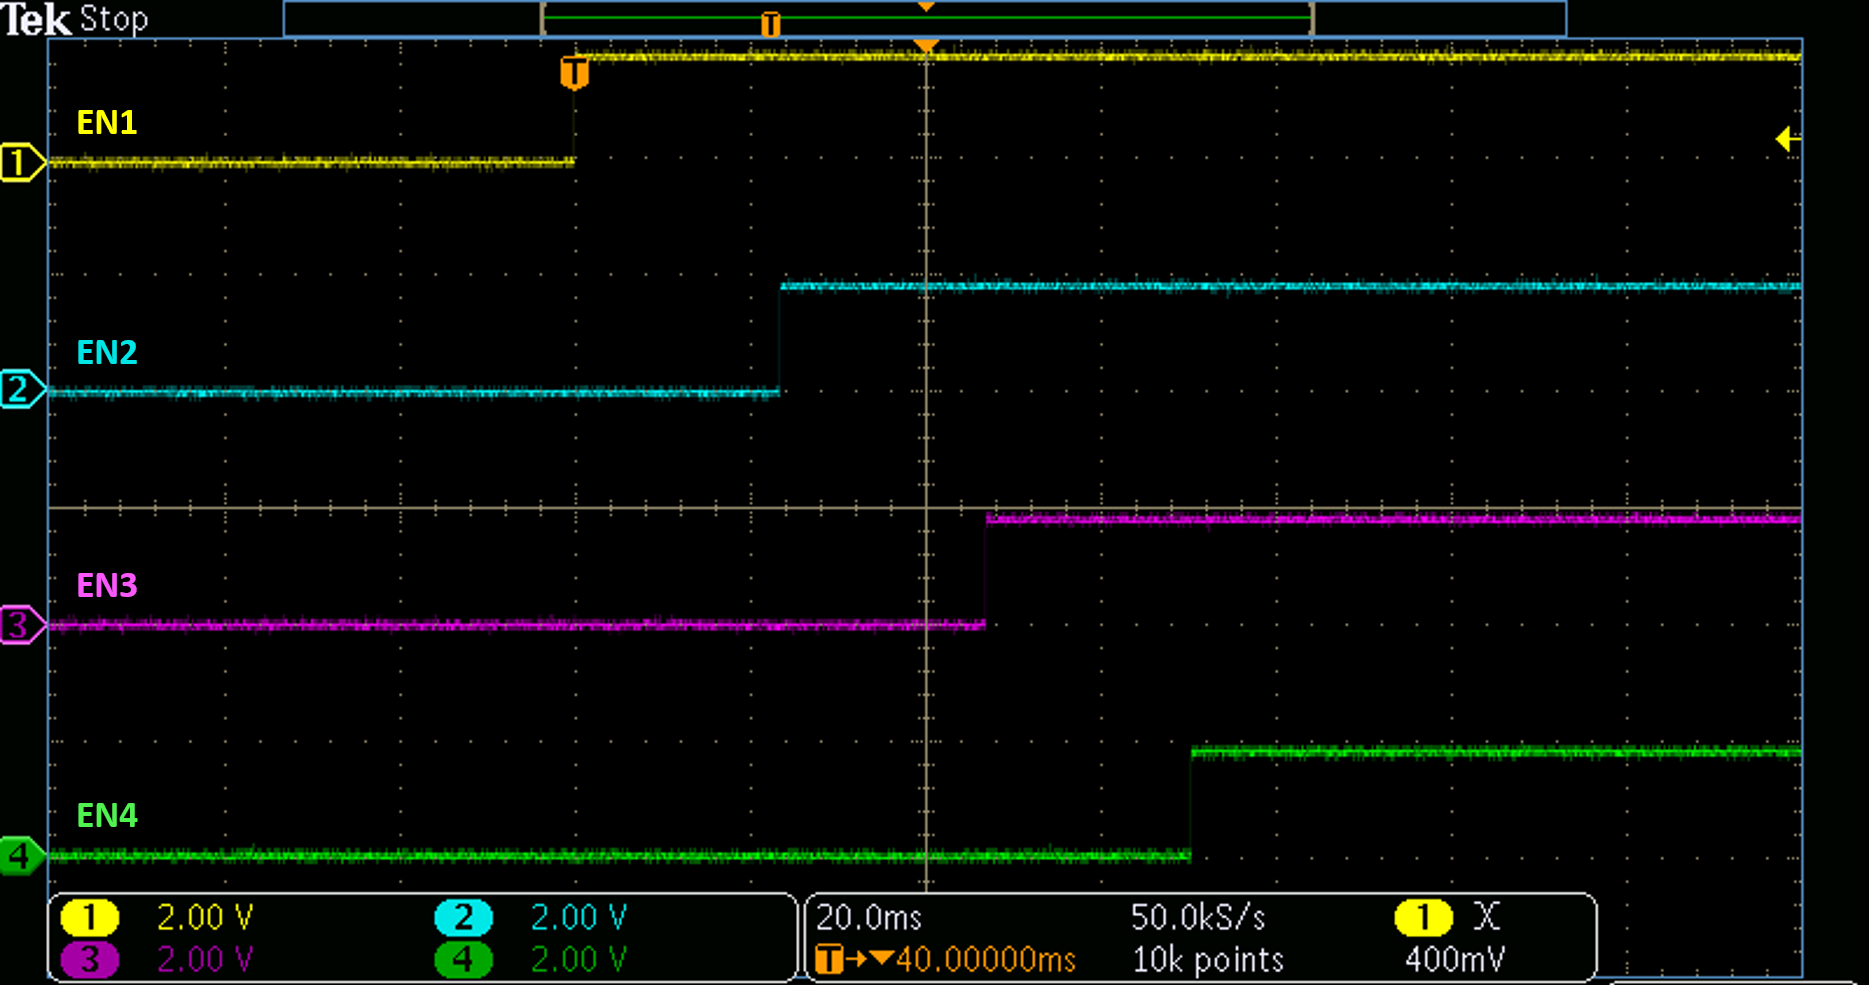
Task: Click the small triangle next to 40.00000ms
Action: (880, 959)
